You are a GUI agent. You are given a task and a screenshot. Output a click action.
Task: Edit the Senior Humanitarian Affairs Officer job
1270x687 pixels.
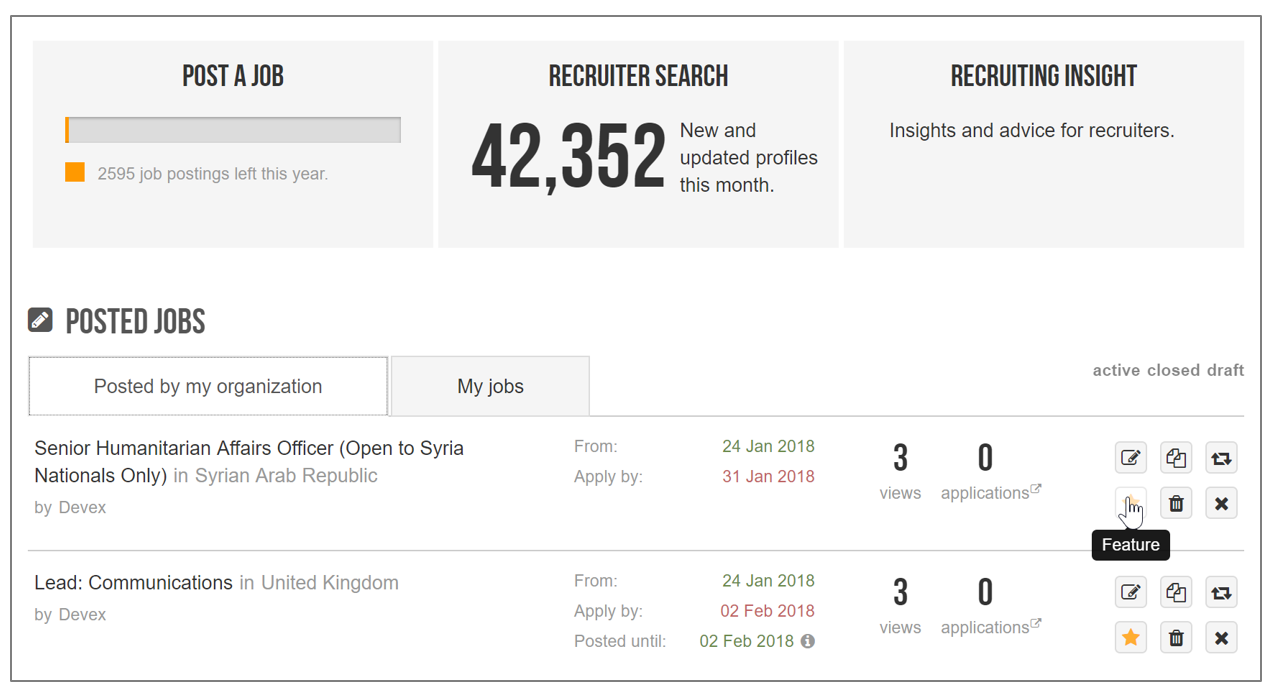pyautogui.click(x=1130, y=458)
